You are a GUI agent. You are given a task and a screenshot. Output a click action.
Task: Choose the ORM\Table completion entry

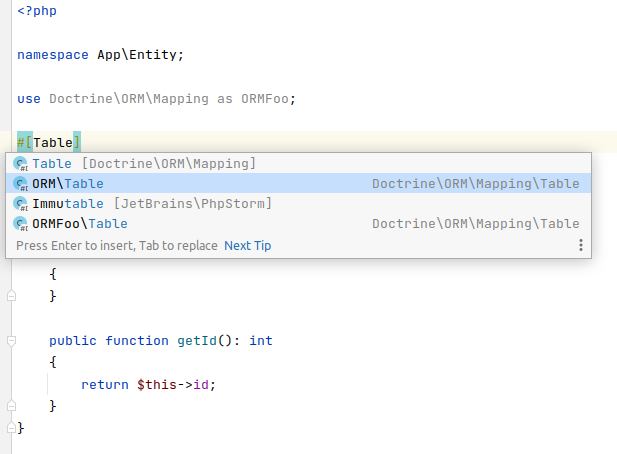coord(298,183)
